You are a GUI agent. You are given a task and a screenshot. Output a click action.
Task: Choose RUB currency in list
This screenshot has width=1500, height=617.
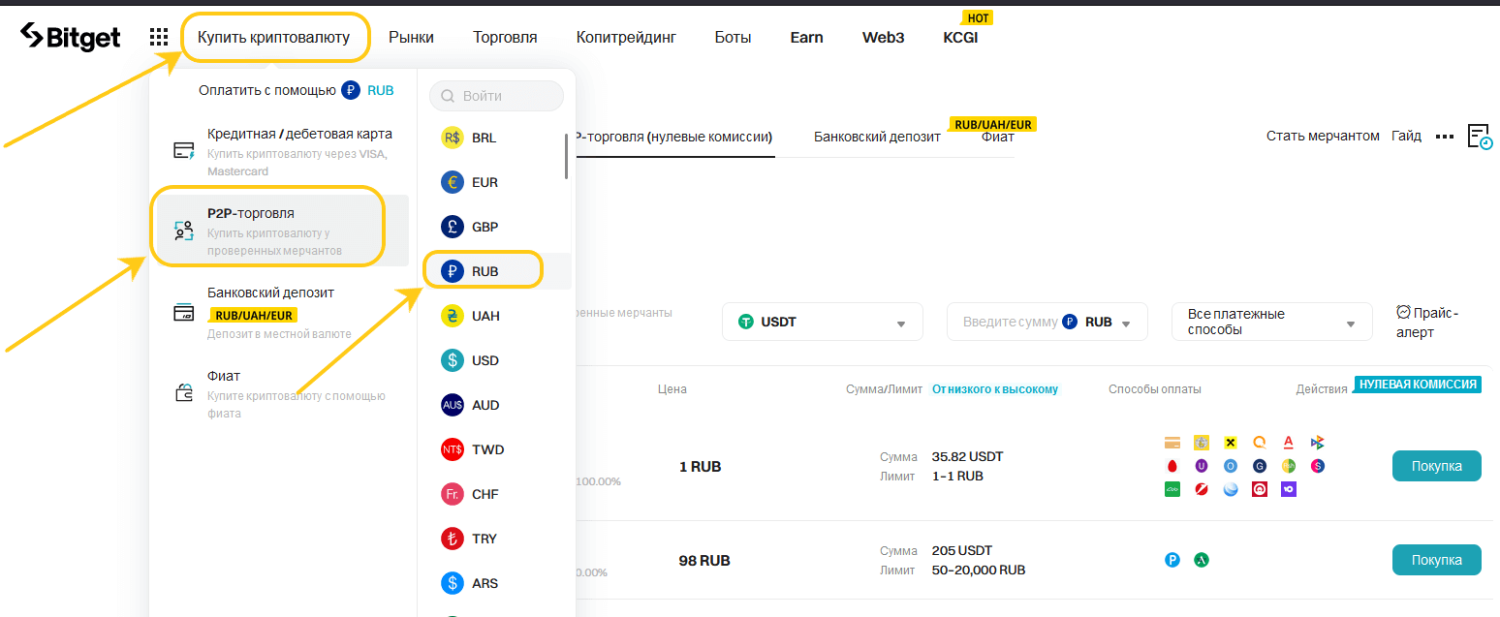click(496, 271)
